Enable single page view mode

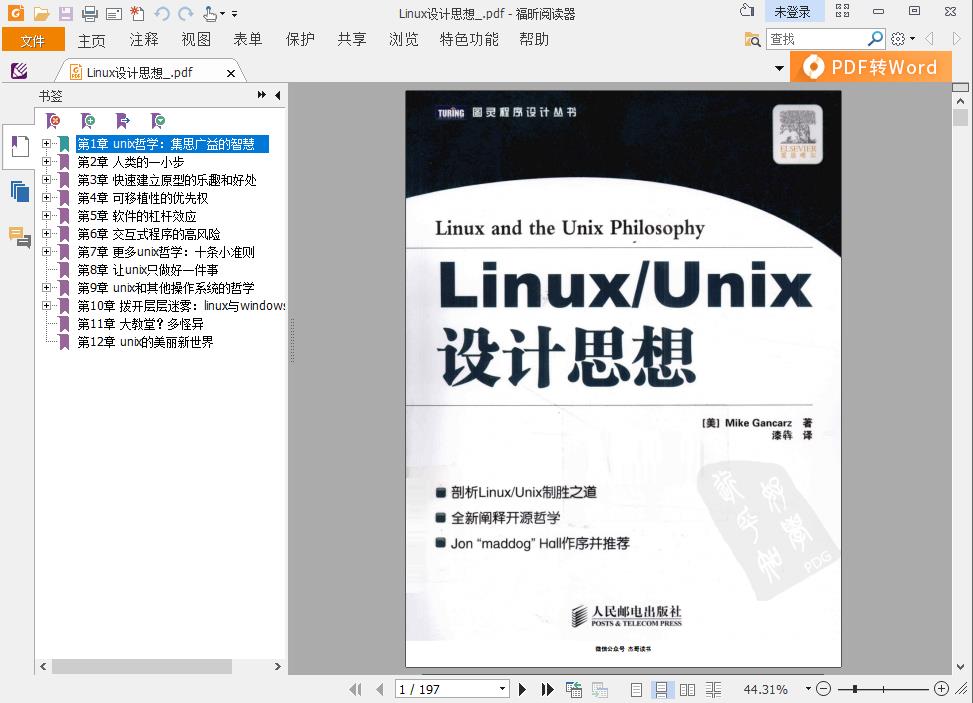(636, 689)
